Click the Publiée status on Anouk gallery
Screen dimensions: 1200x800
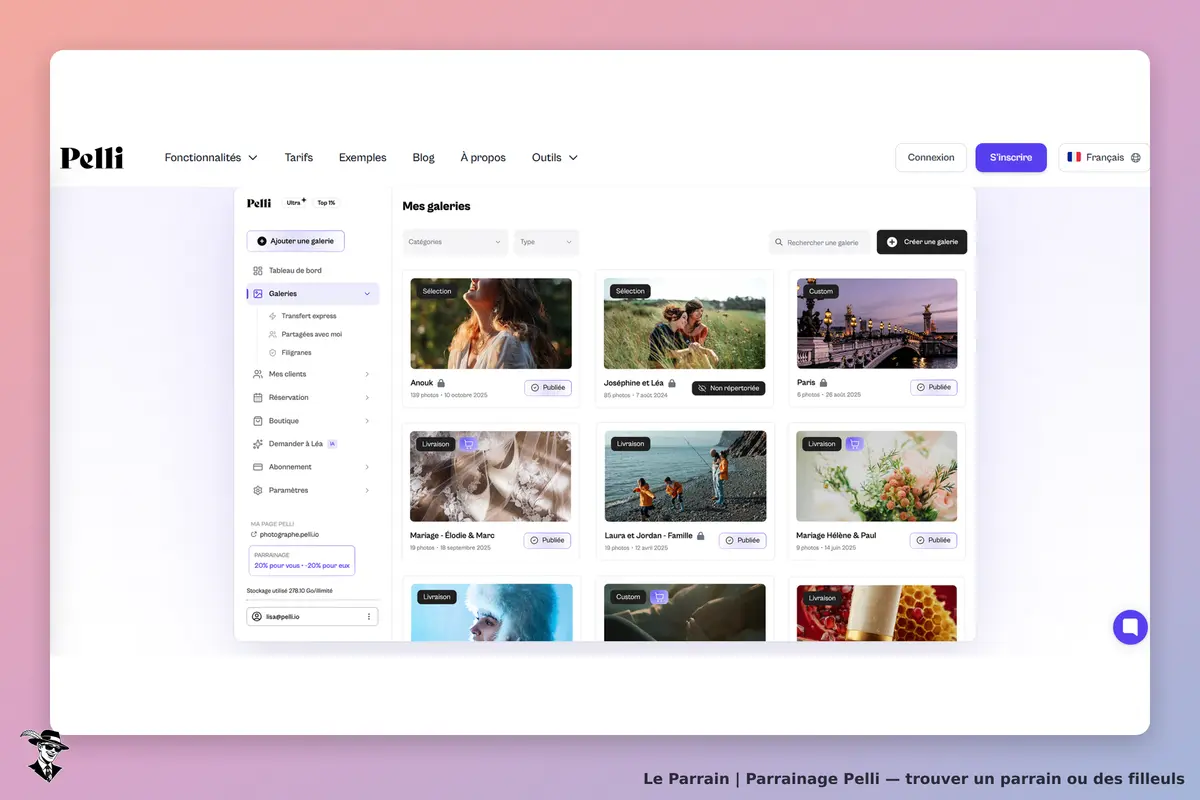pos(548,388)
